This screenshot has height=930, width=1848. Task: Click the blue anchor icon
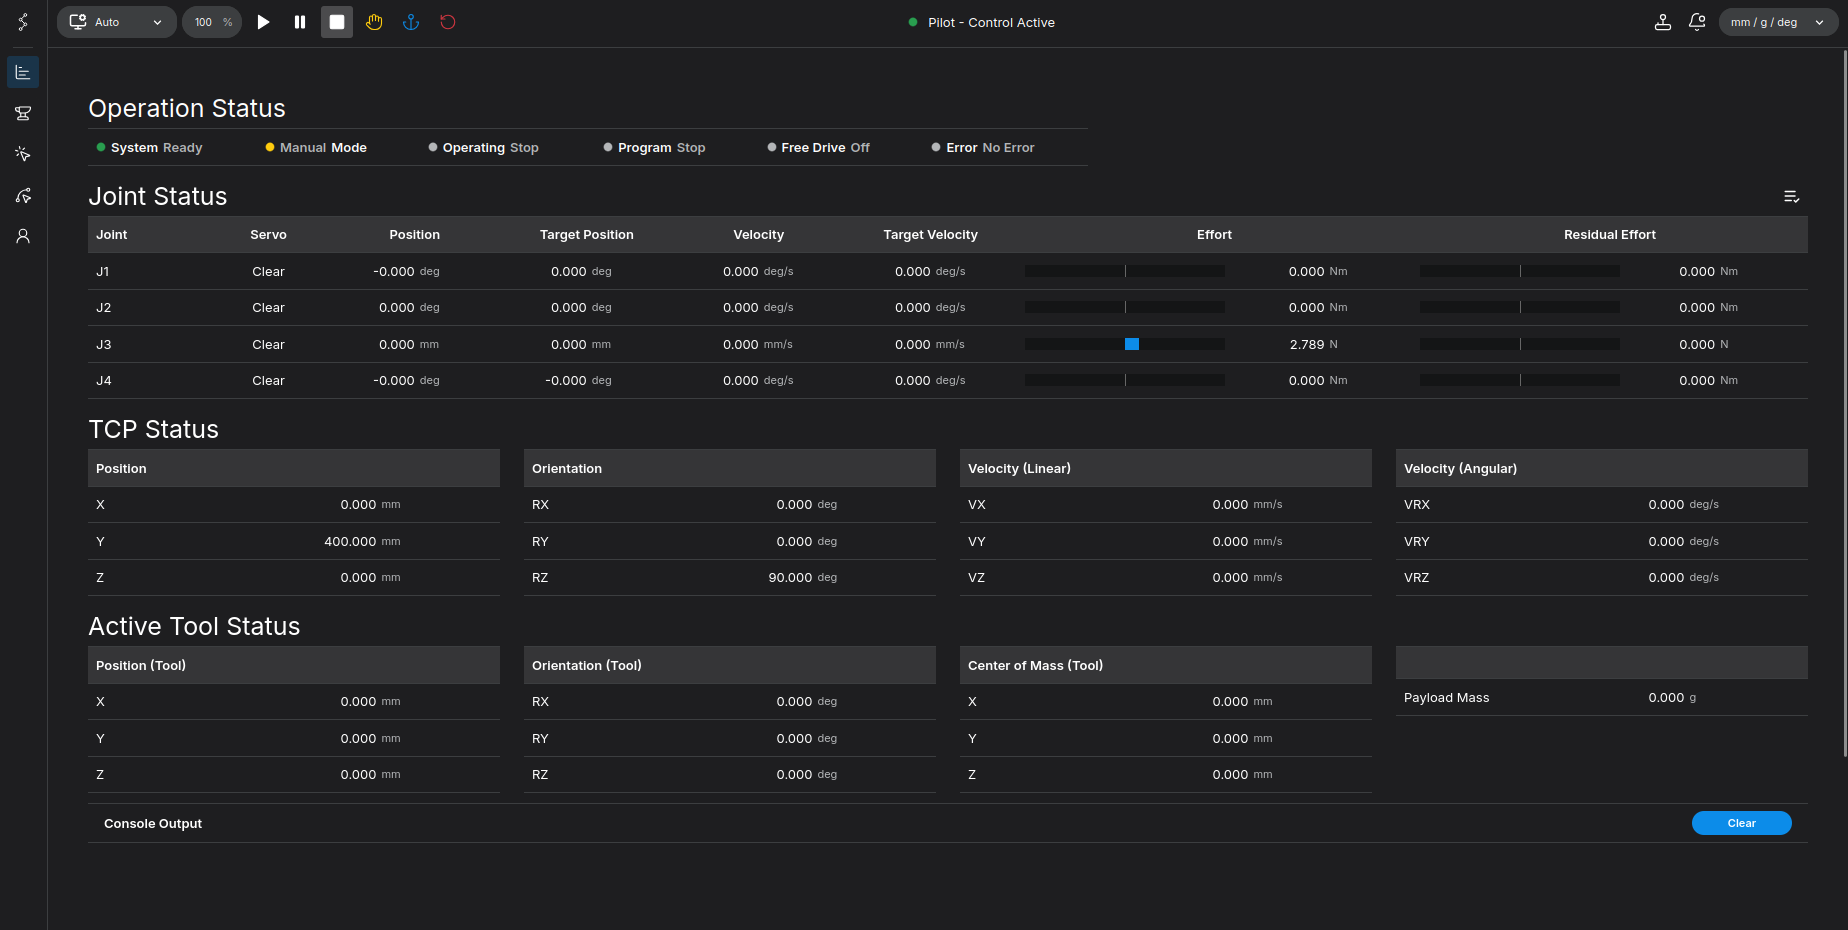(x=411, y=22)
